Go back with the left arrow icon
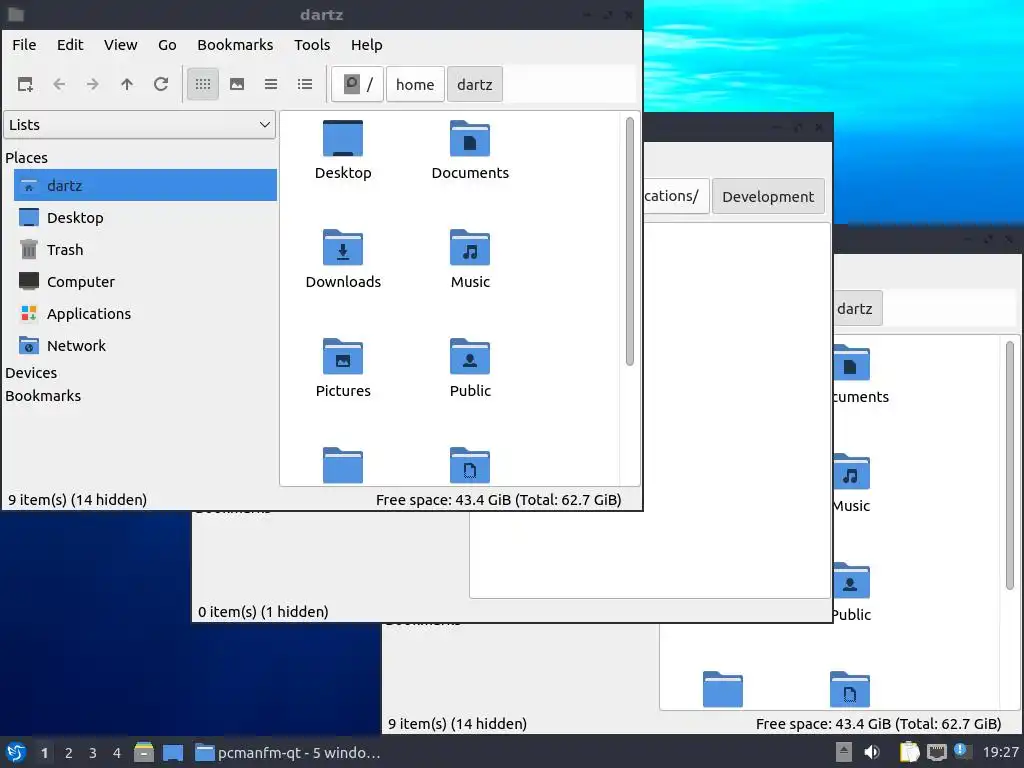The height and width of the screenshot is (768, 1024). point(59,84)
